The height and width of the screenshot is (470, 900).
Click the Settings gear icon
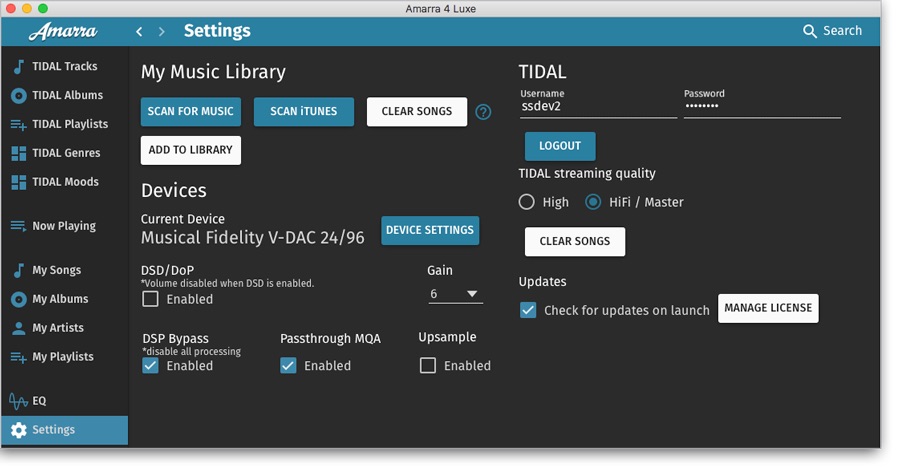pyautogui.click(x=18, y=430)
